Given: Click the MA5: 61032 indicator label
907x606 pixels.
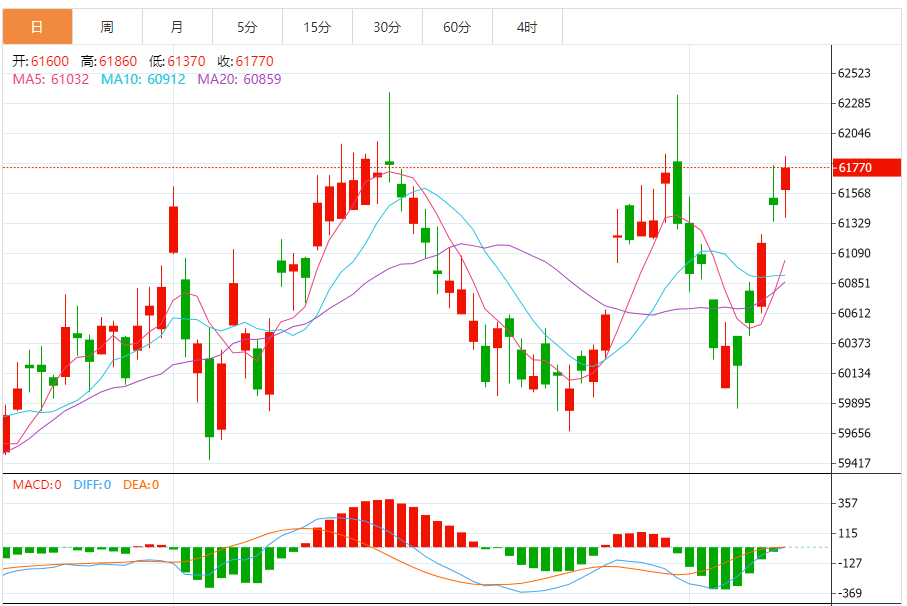Looking at the screenshot, I should pos(51,79).
